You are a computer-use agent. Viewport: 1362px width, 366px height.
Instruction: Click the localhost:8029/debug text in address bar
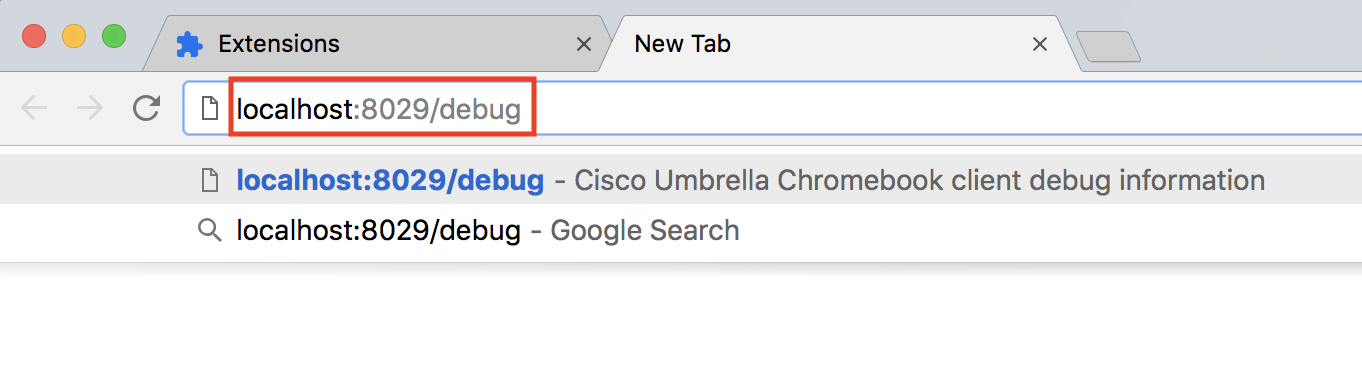click(x=379, y=109)
